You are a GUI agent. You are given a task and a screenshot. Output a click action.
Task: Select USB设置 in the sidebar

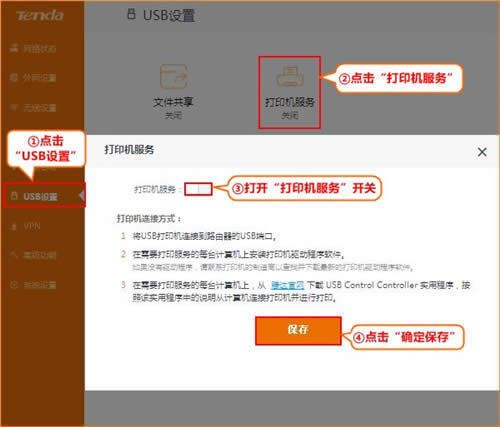[45, 196]
